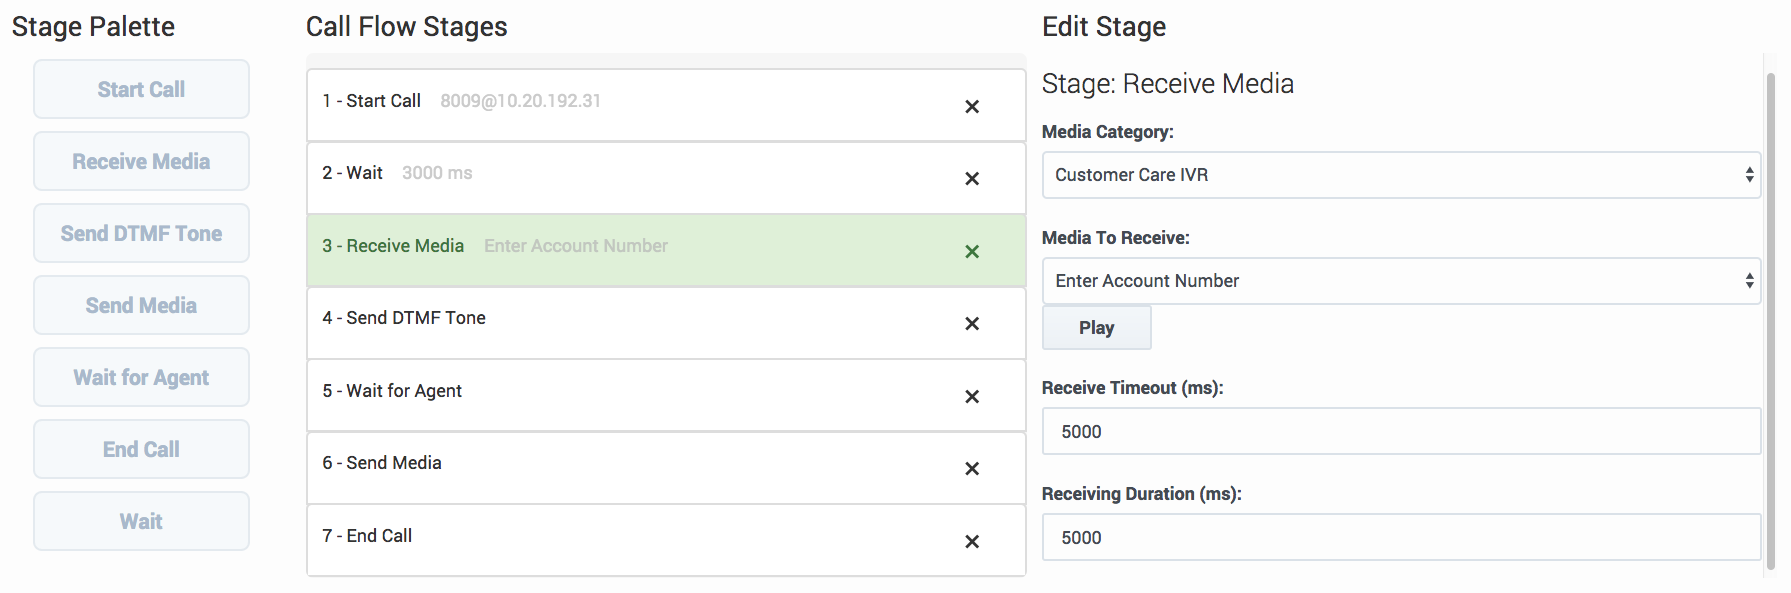Click the Edit Stage panel scrollbar
1791x593 pixels.
(x=1770, y=320)
